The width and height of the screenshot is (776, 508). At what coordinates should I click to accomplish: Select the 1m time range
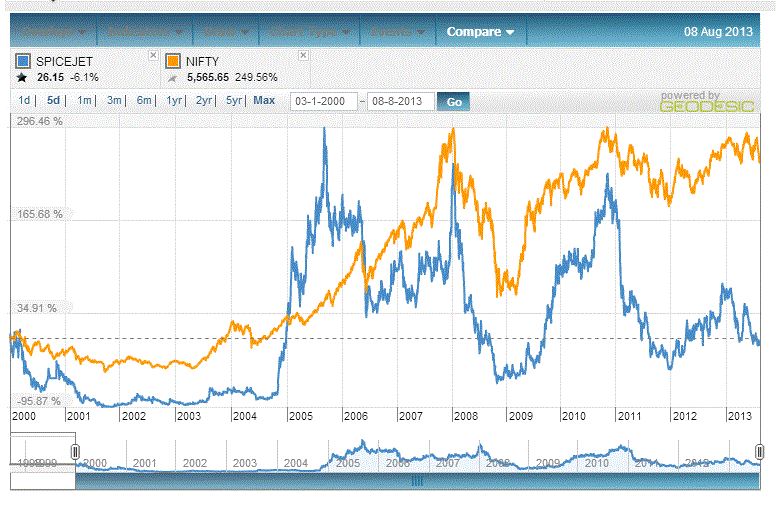(x=84, y=101)
